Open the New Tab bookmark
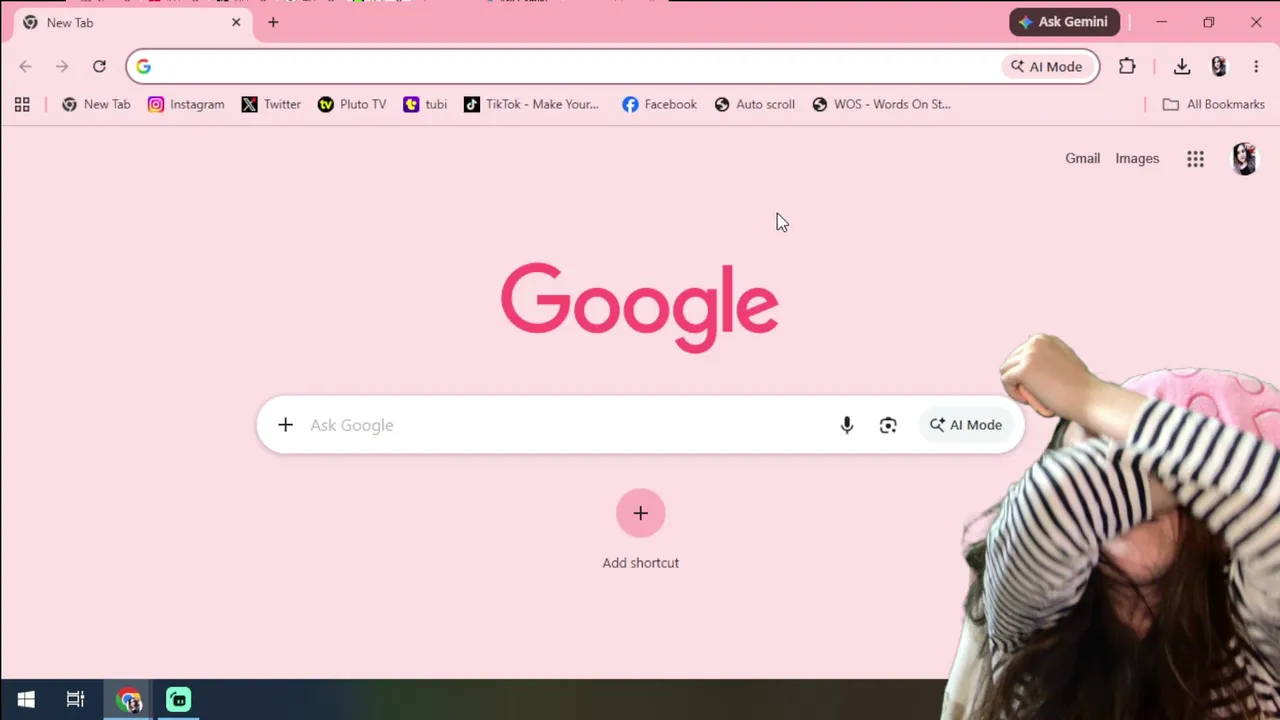 coord(96,104)
